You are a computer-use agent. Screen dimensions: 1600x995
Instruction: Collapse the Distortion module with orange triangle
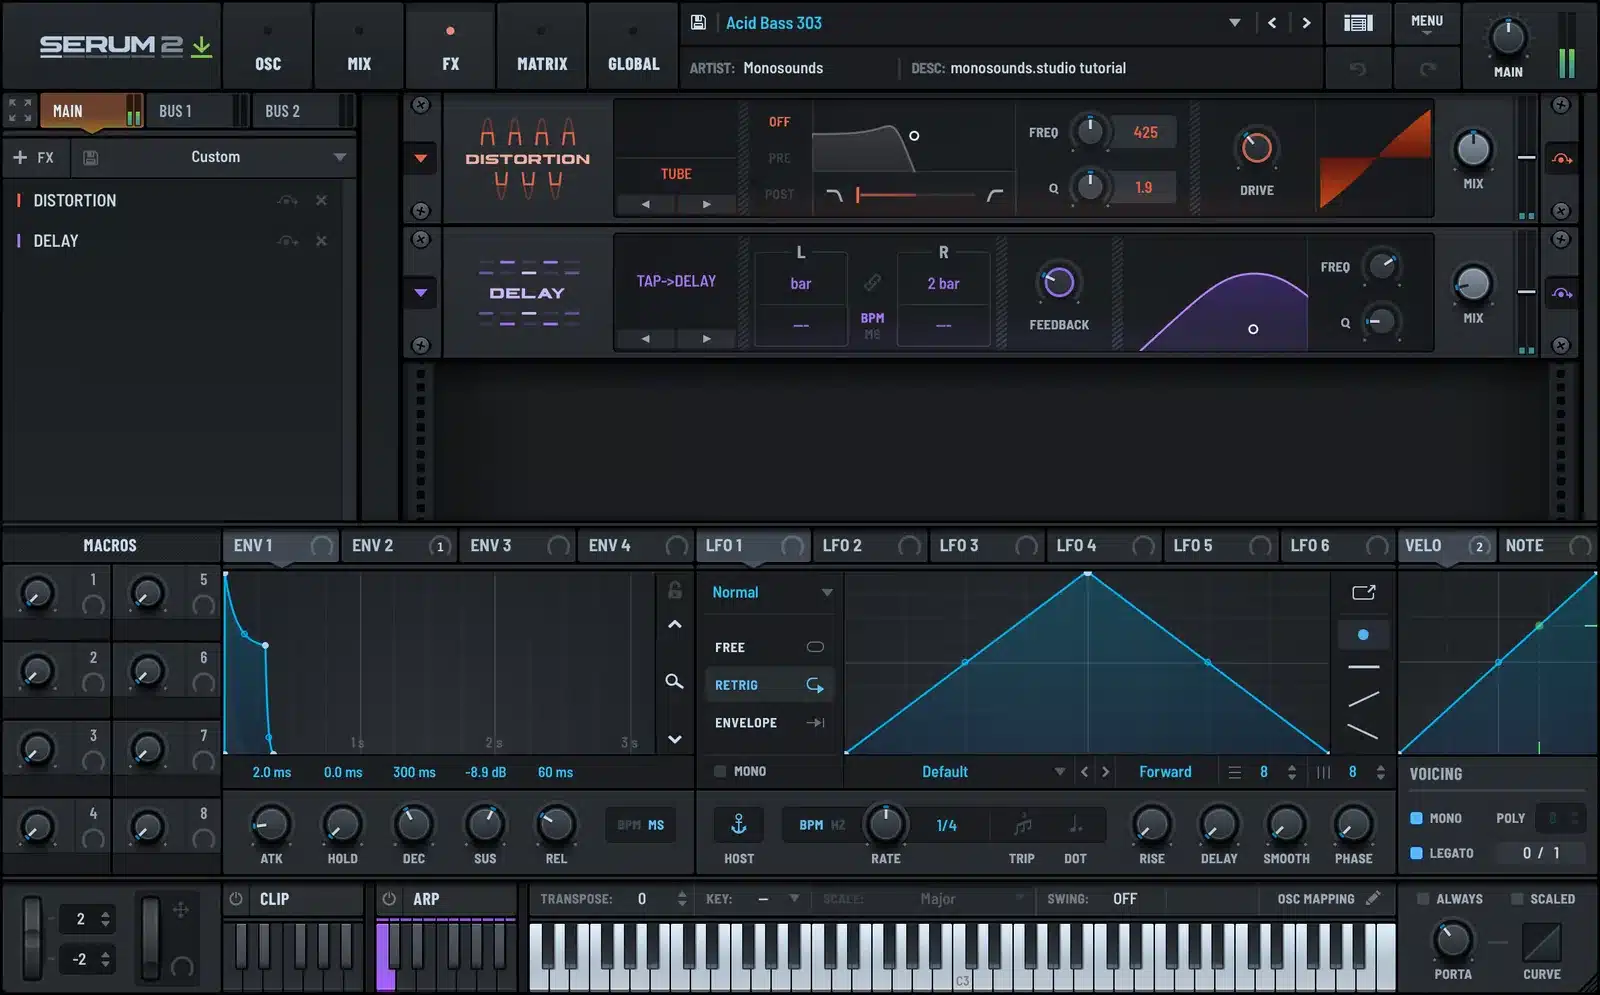(x=421, y=158)
